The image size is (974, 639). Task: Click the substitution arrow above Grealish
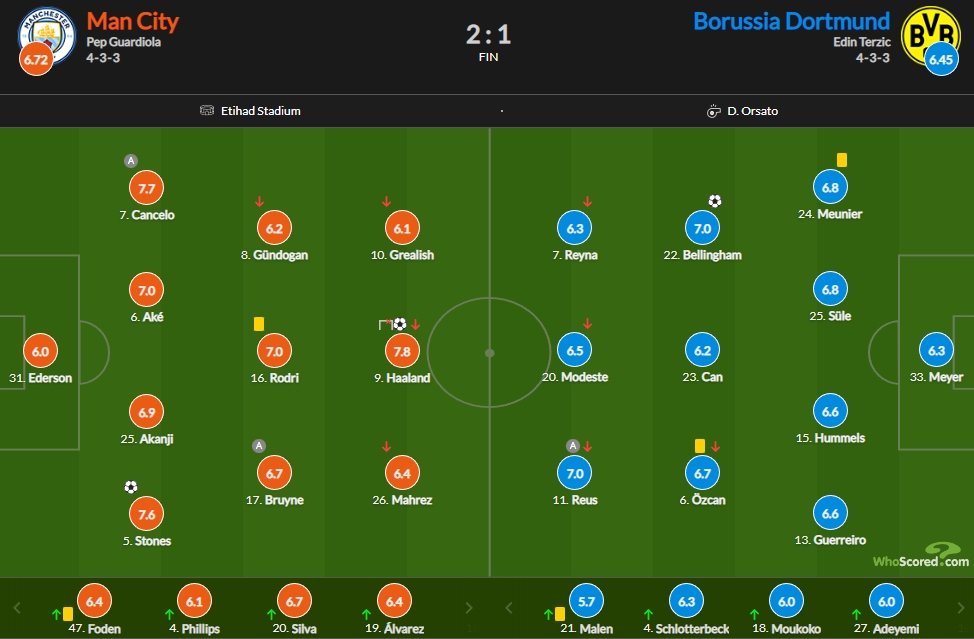(x=386, y=202)
